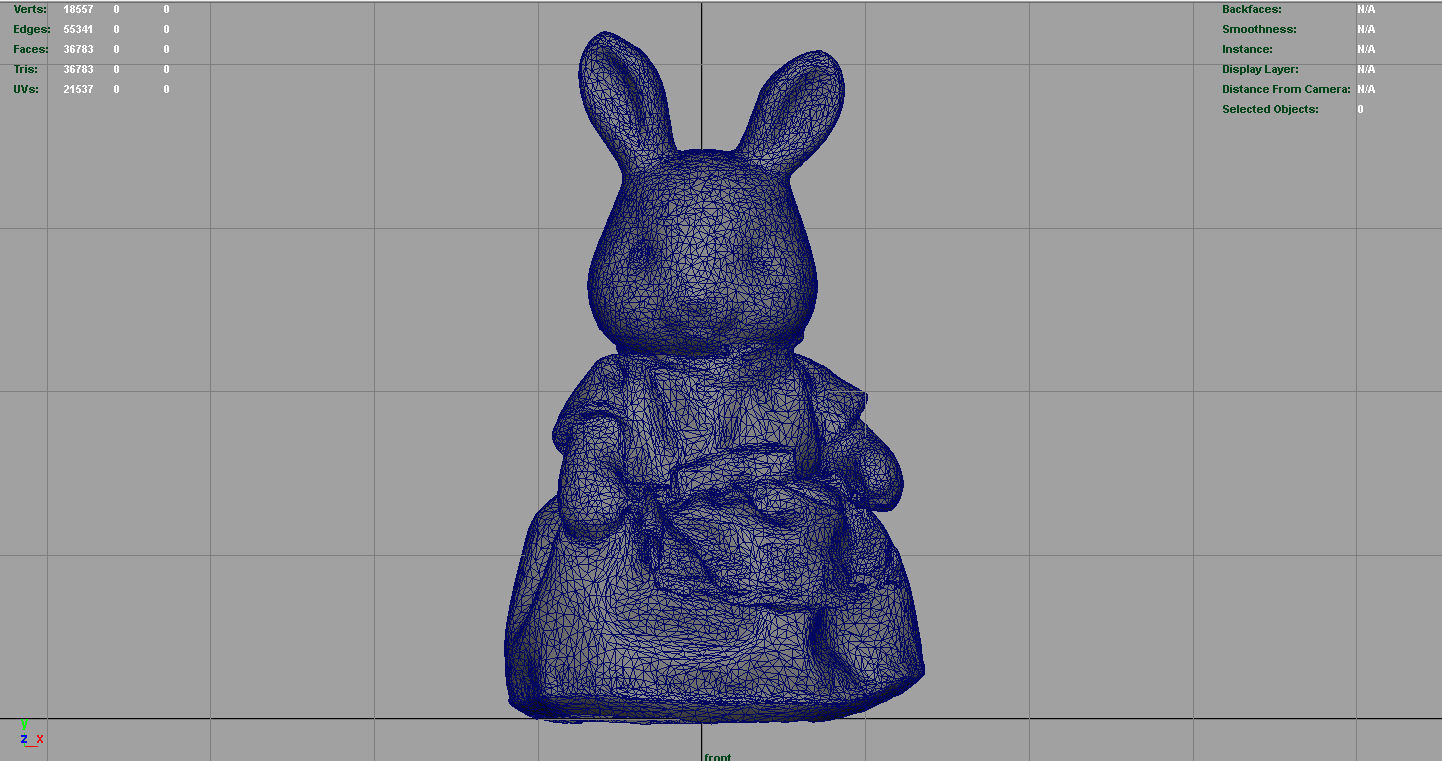
Task: Click the Edges count value 55341
Action: (x=78, y=29)
